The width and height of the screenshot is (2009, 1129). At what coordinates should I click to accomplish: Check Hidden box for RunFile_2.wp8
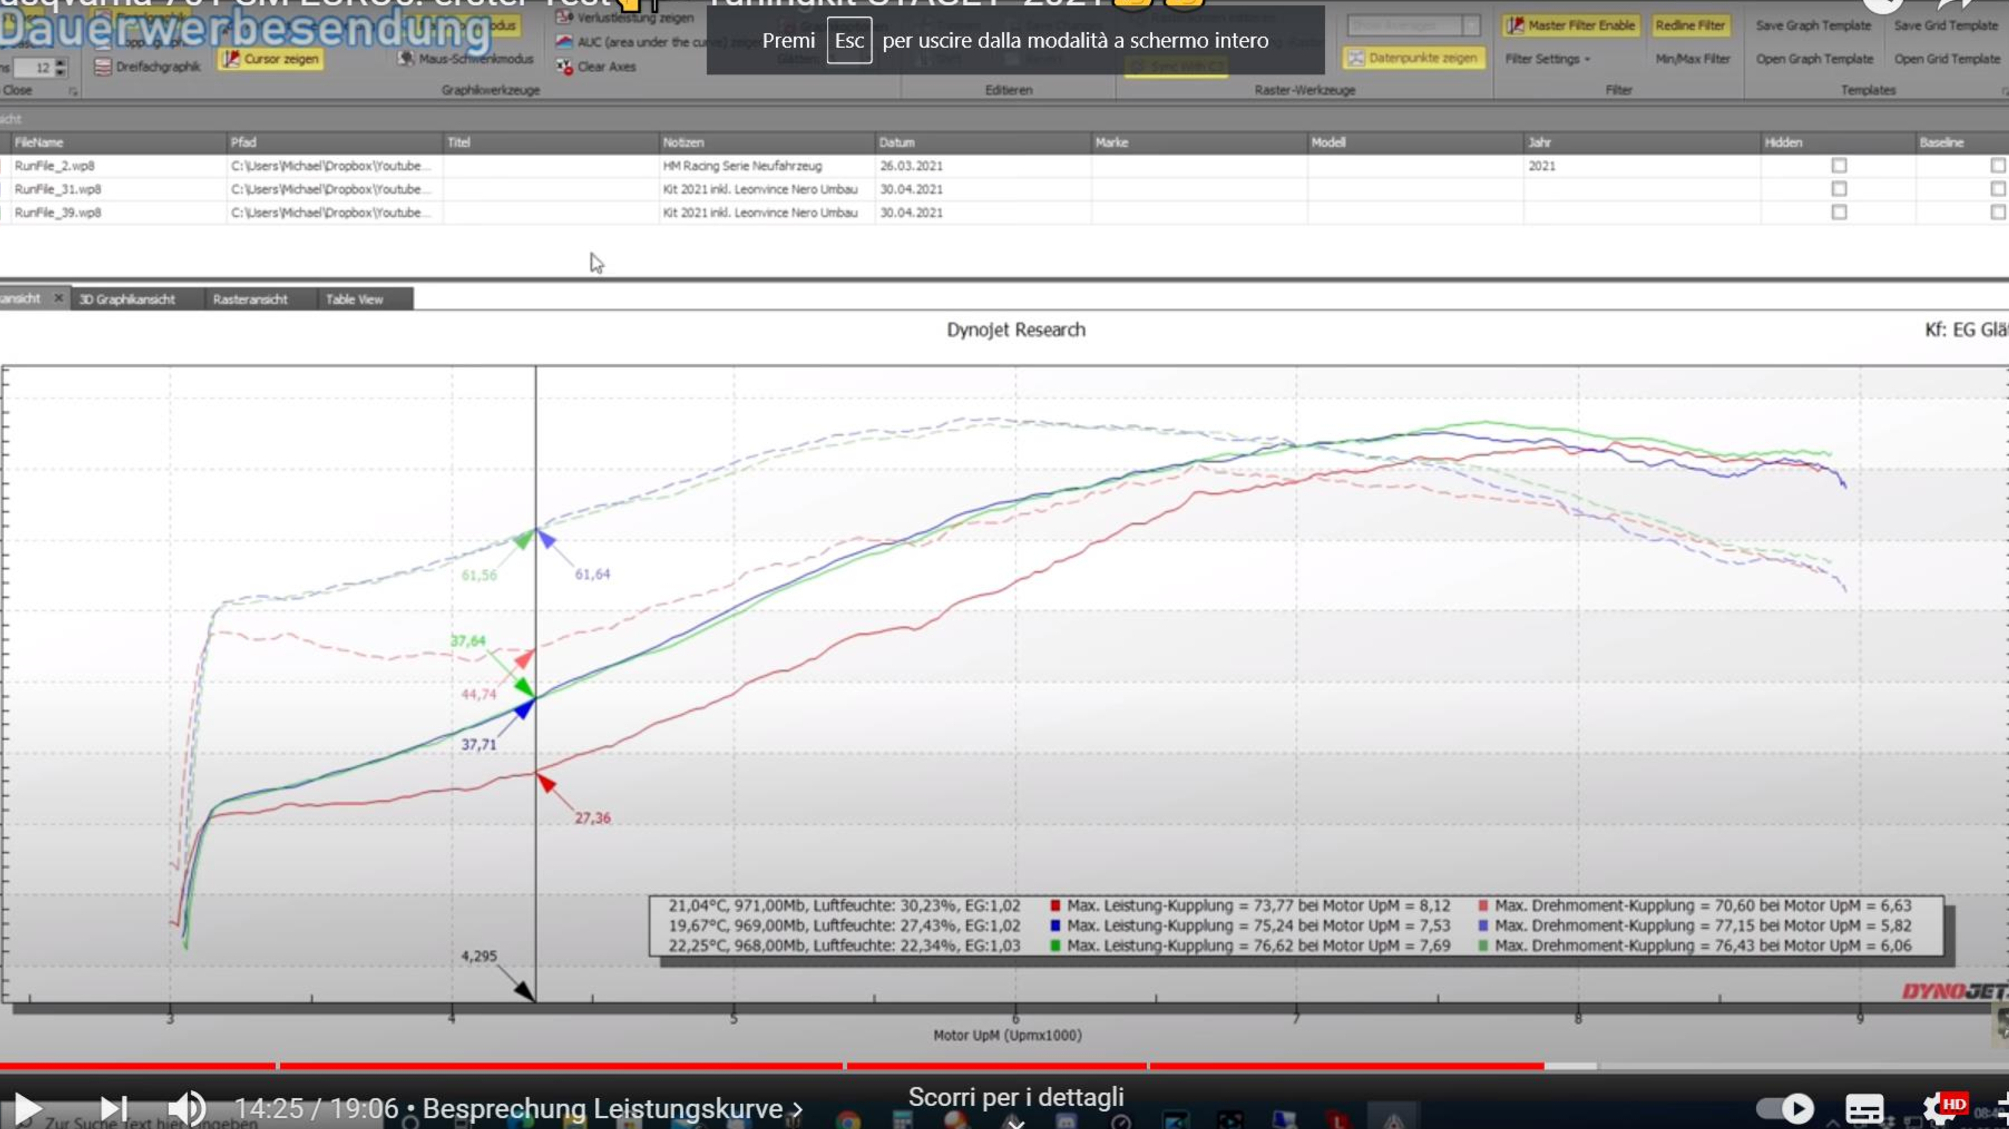[x=1838, y=165]
